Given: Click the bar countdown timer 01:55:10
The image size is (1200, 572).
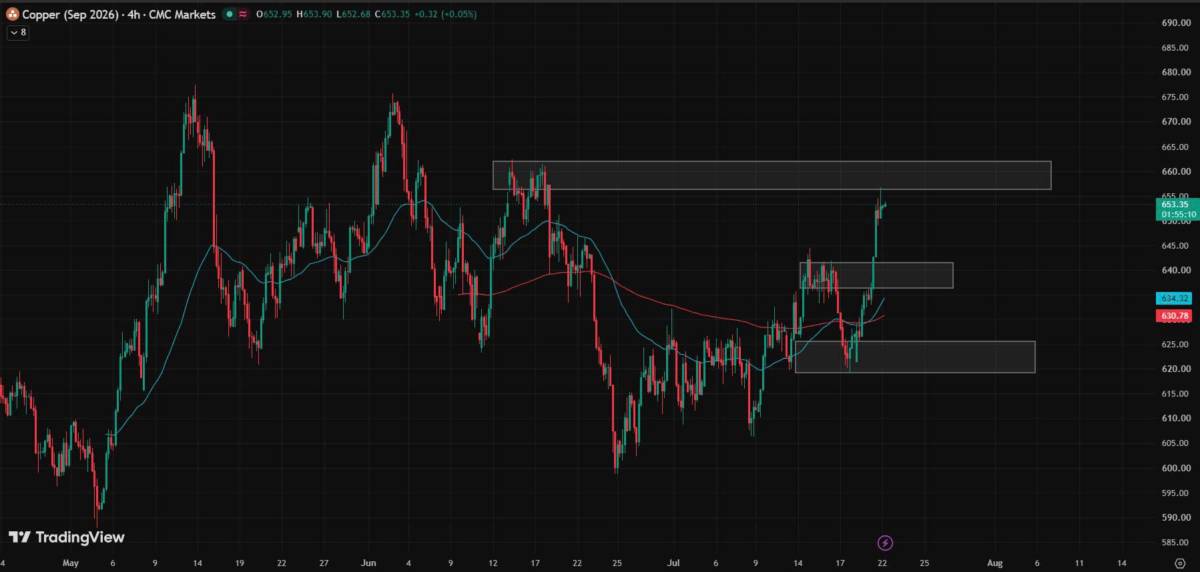Looking at the screenshot, I should (1176, 214).
